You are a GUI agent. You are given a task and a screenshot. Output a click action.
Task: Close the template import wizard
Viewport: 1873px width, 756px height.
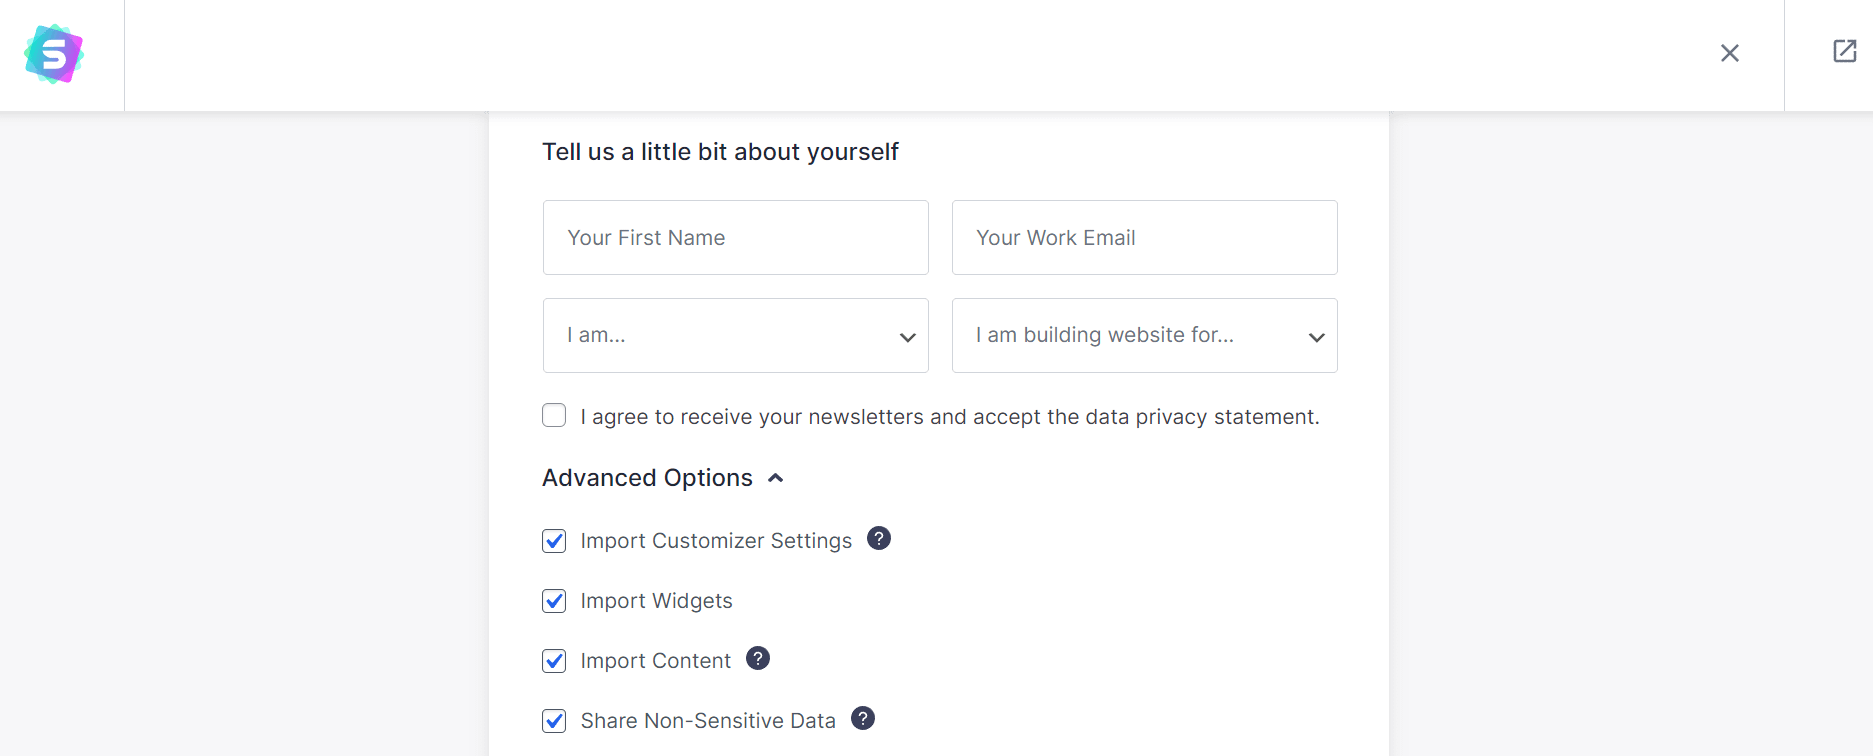(x=1729, y=53)
